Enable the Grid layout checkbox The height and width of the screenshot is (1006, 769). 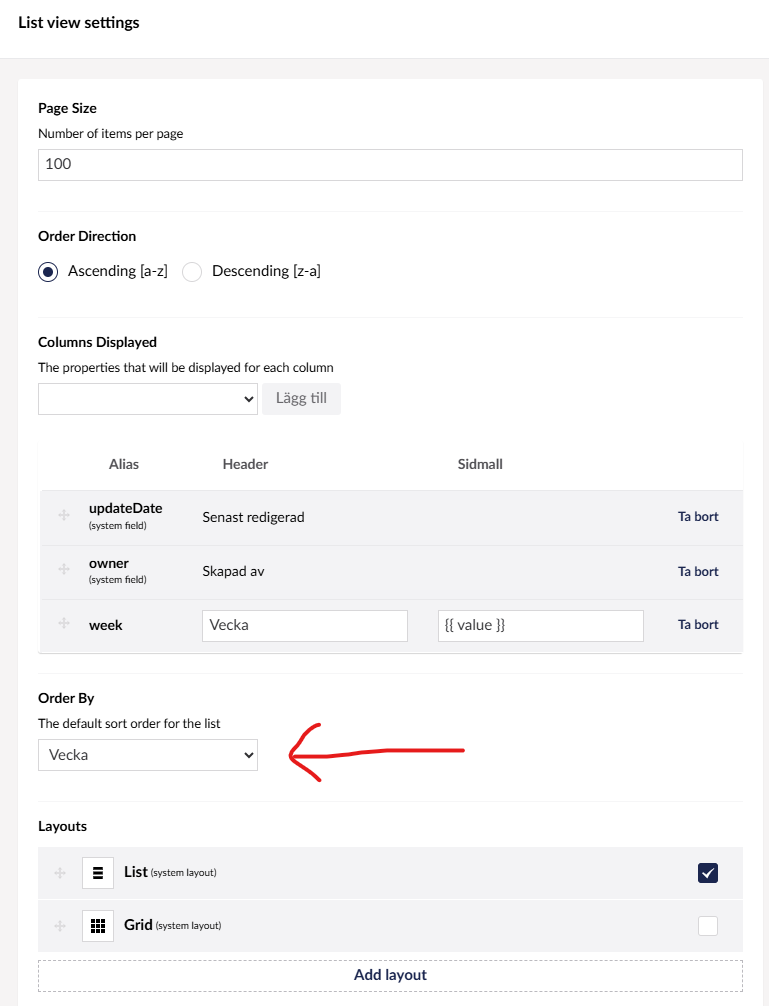[708, 926]
